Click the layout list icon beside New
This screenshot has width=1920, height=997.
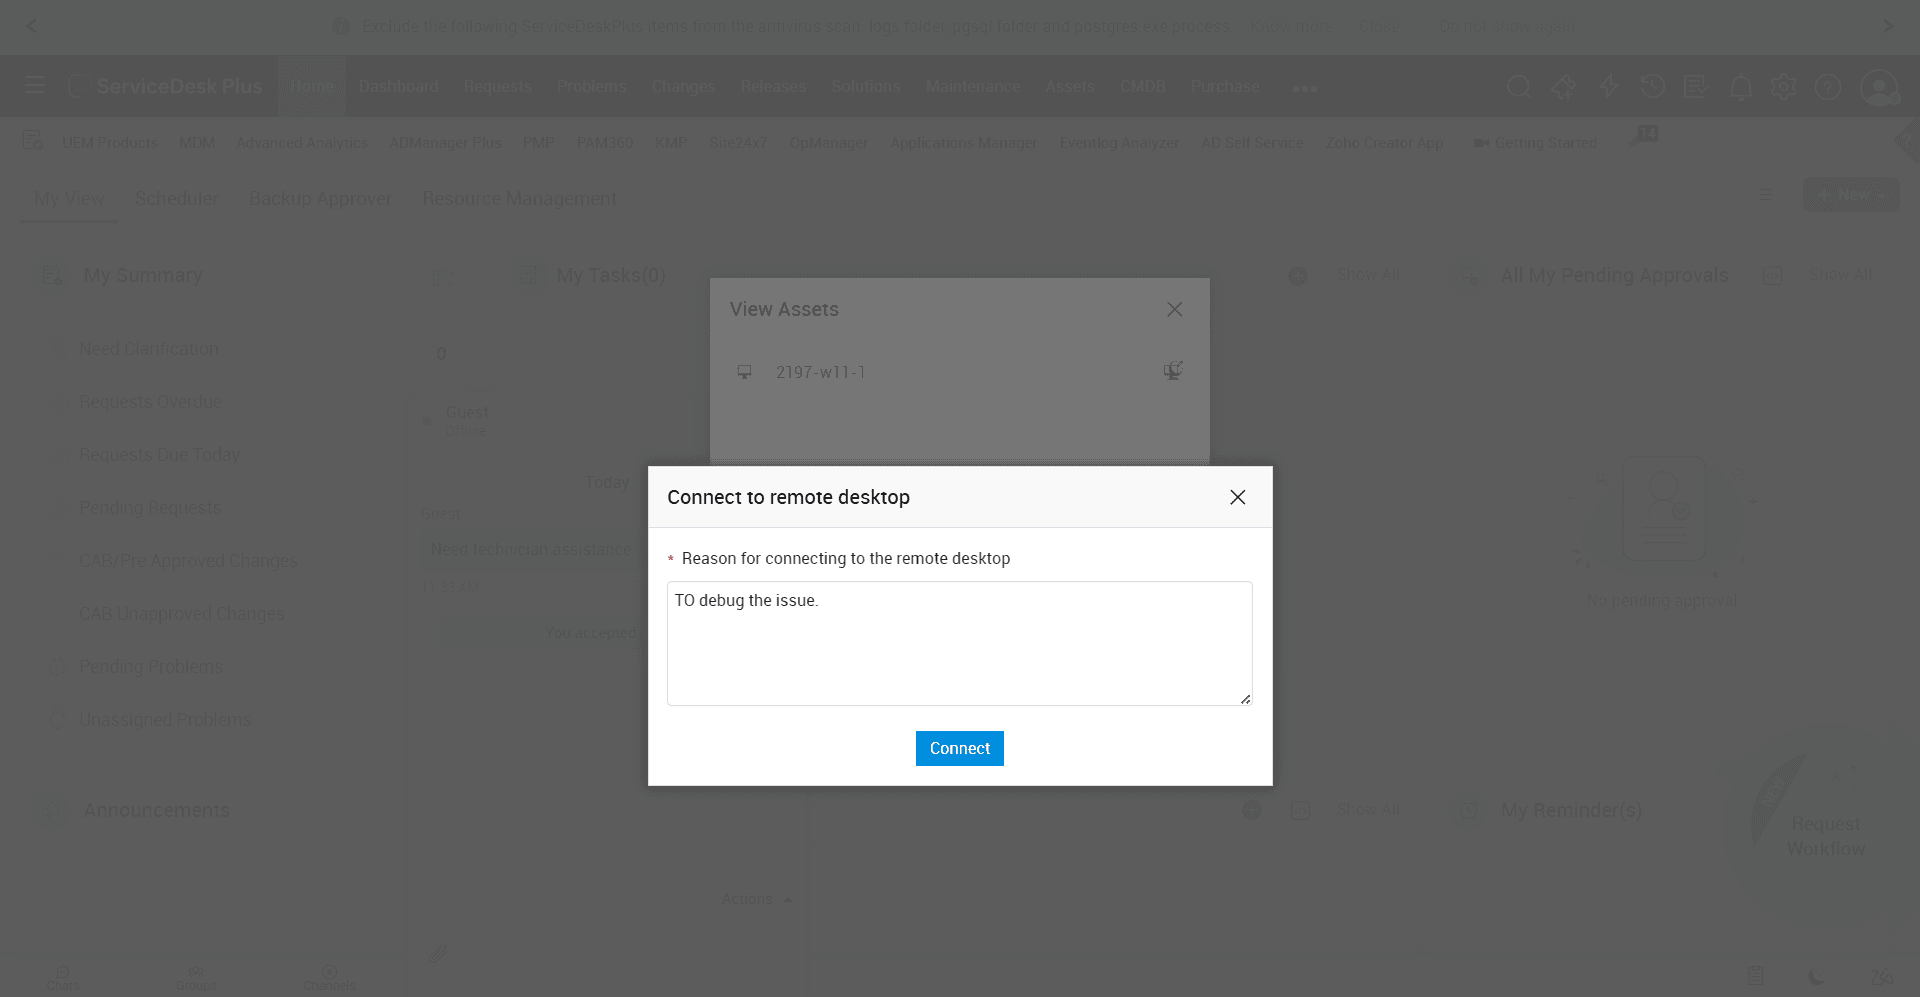(x=1766, y=195)
